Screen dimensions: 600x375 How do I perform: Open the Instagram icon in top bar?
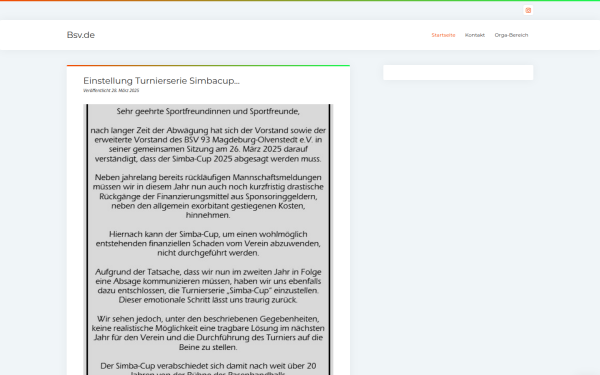pos(528,10)
